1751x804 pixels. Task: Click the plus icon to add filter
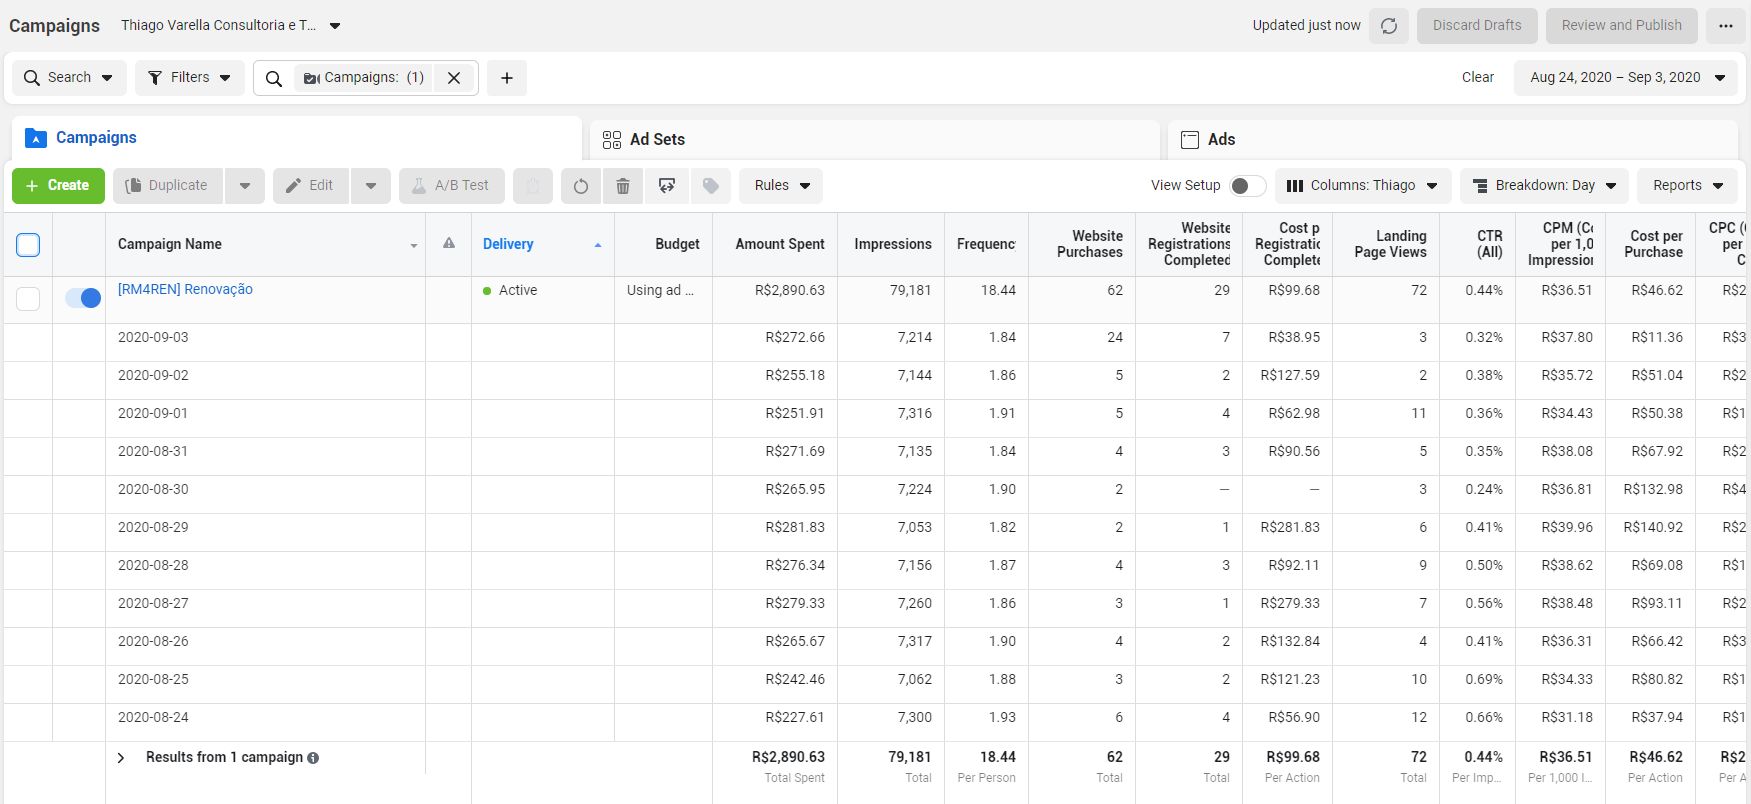[x=507, y=78]
